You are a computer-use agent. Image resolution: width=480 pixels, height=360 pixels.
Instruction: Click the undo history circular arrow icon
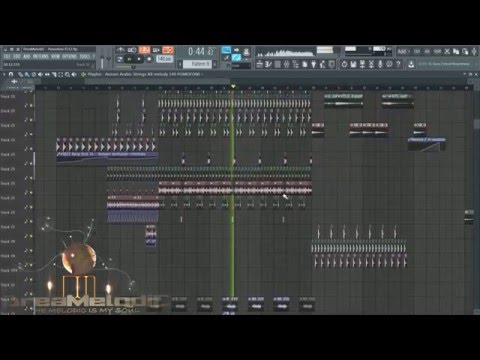point(344,64)
